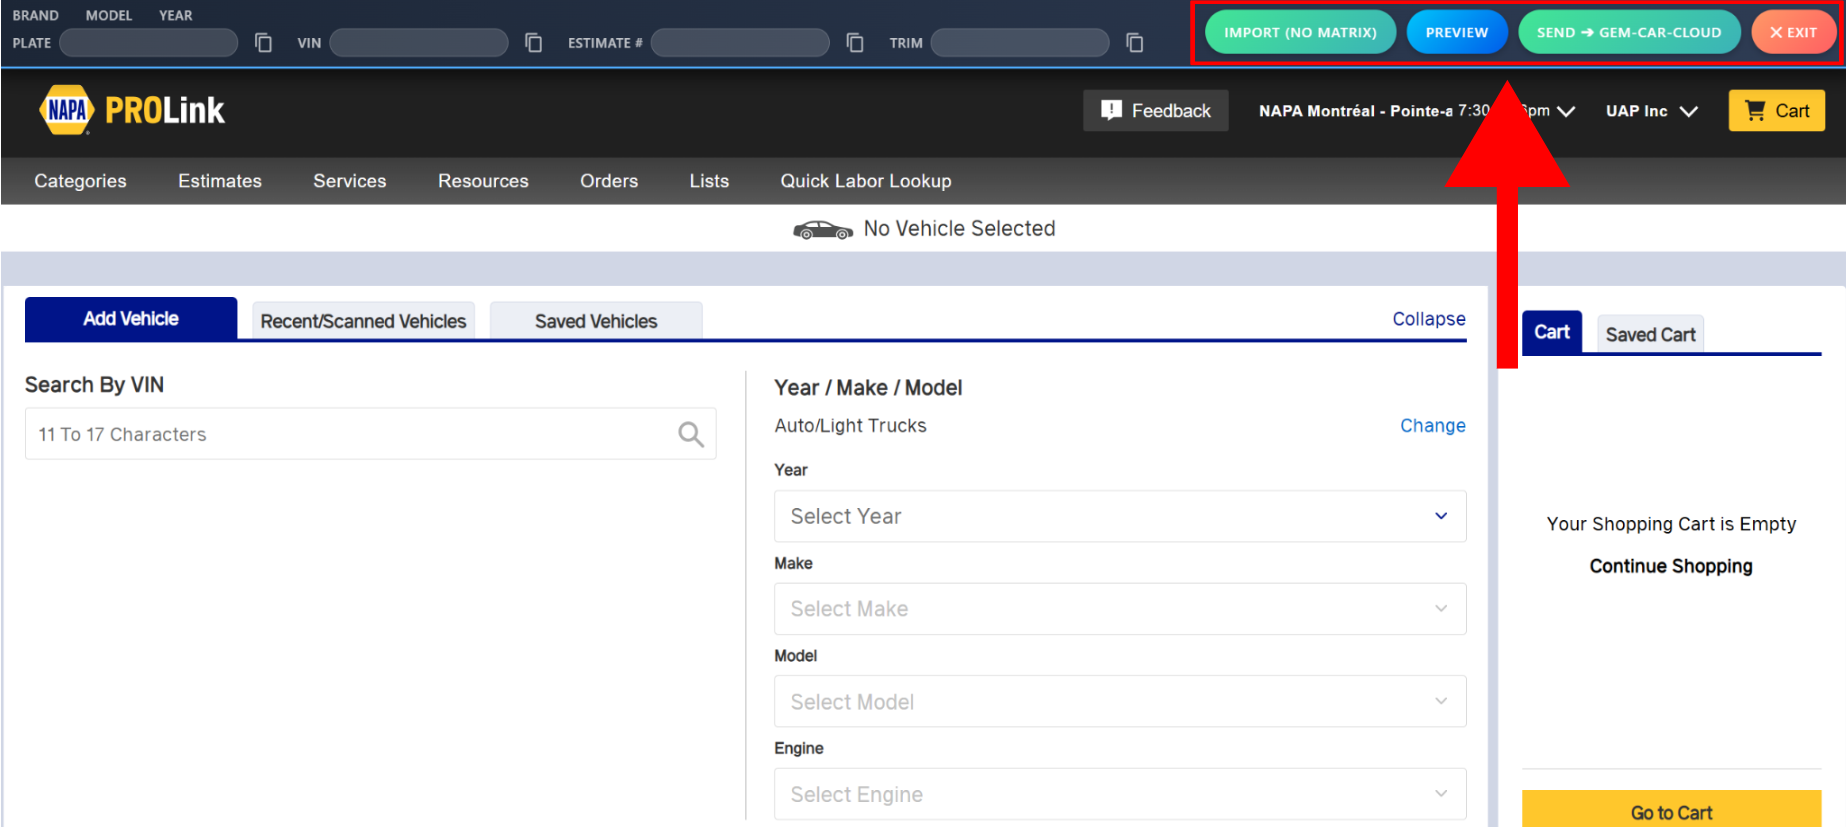Click the Go to Cart button

pyautogui.click(x=1671, y=810)
